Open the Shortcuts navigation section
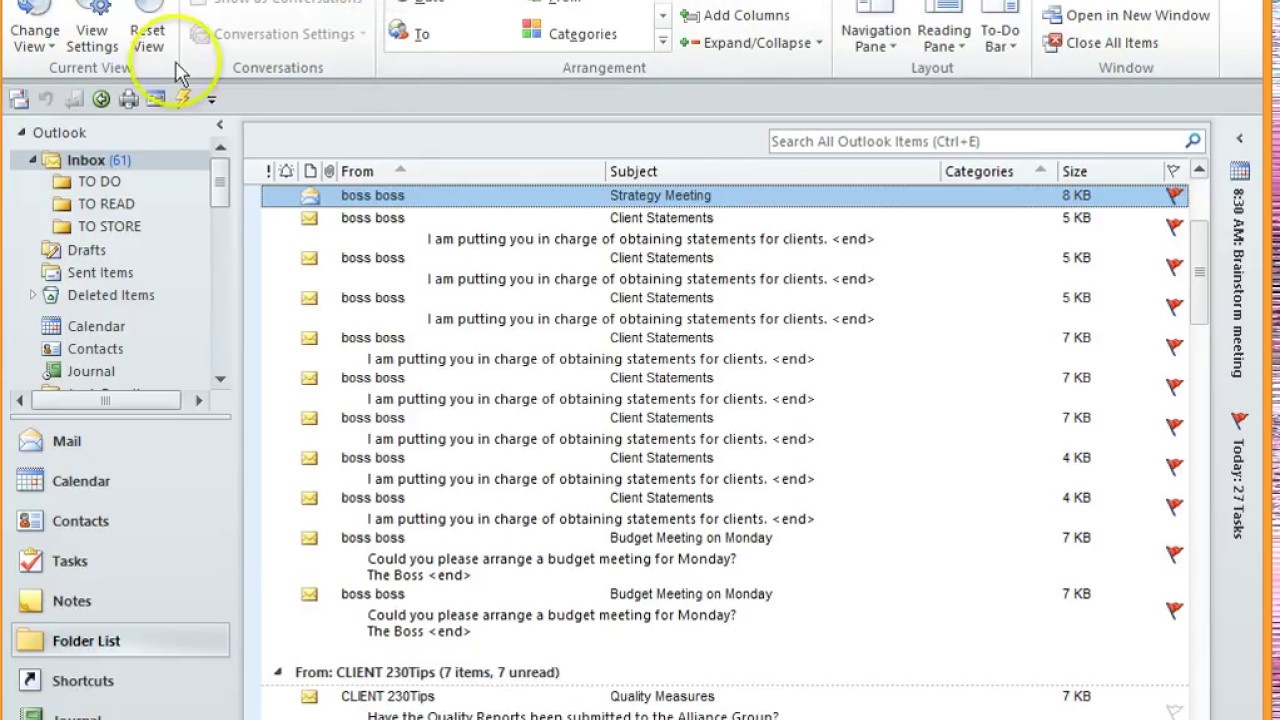This screenshot has height=720, width=1280. (120, 681)
